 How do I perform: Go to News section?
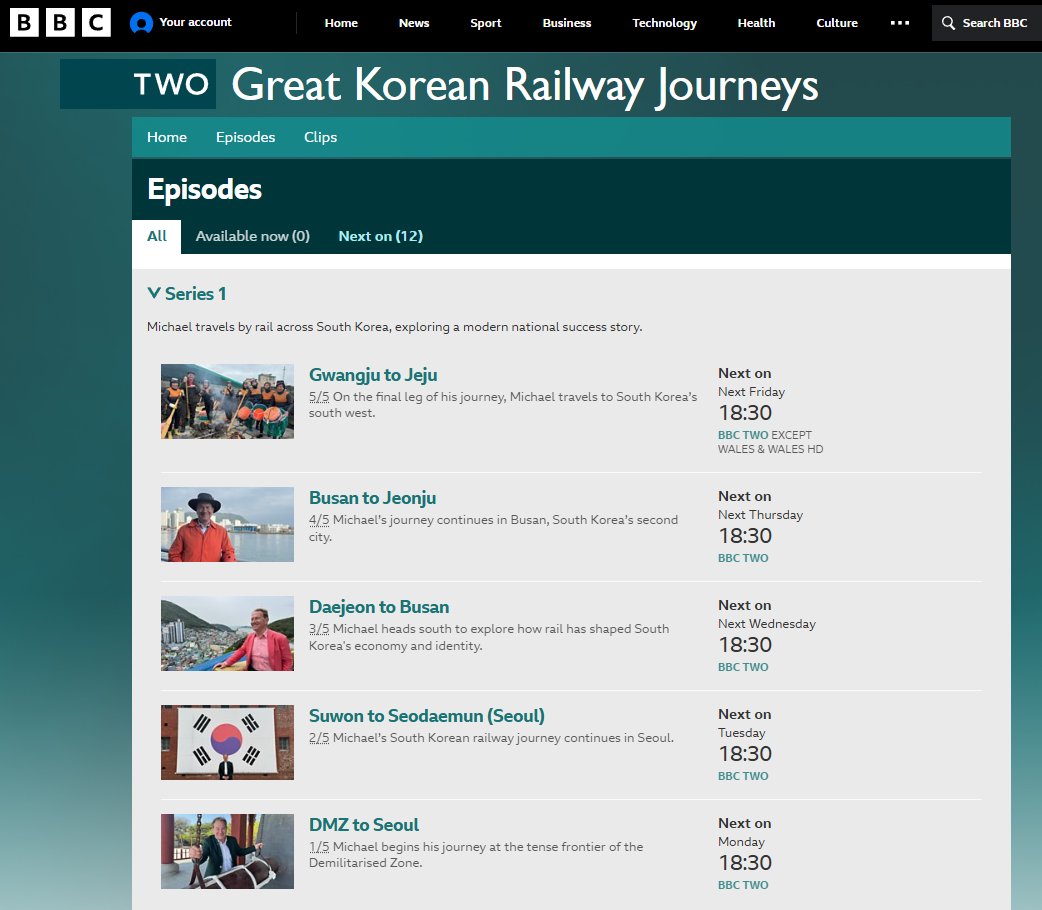[414, 23]
